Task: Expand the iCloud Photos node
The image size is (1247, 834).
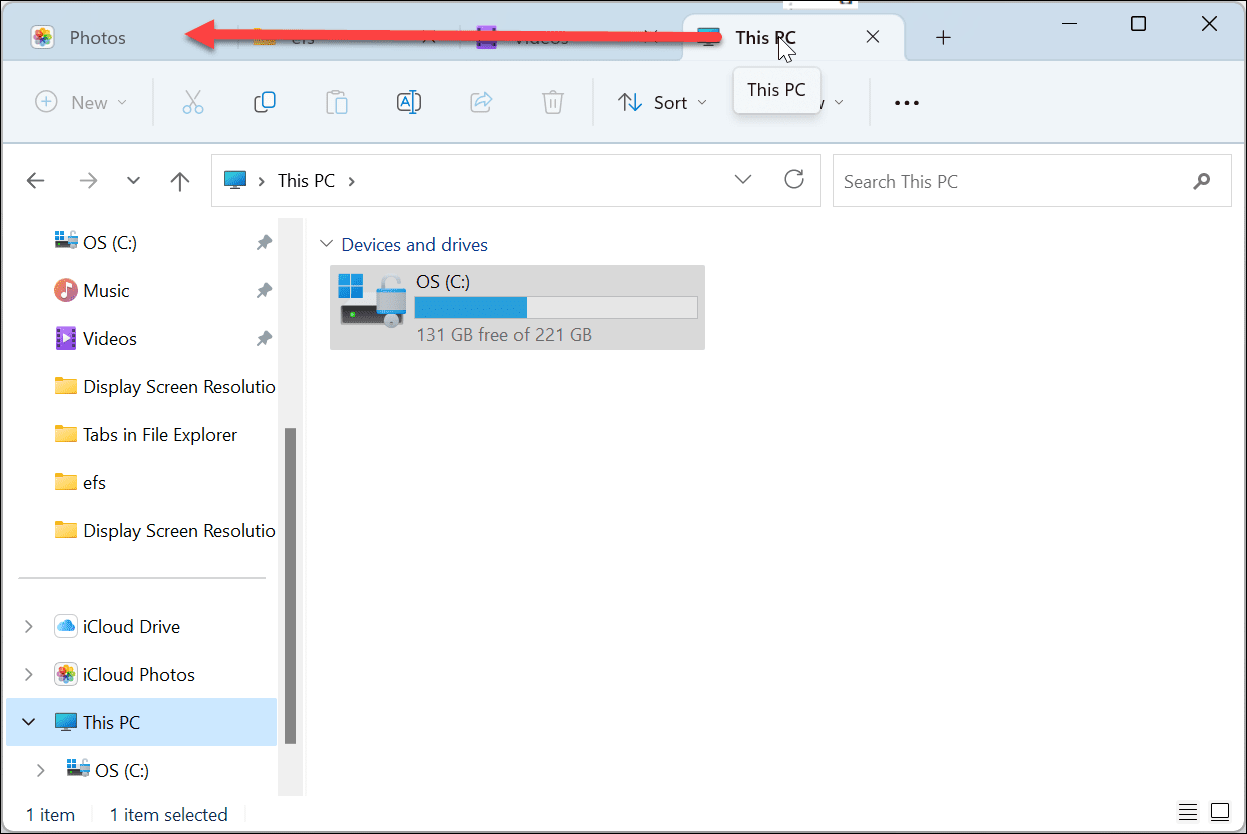Action: coord(28,675)
